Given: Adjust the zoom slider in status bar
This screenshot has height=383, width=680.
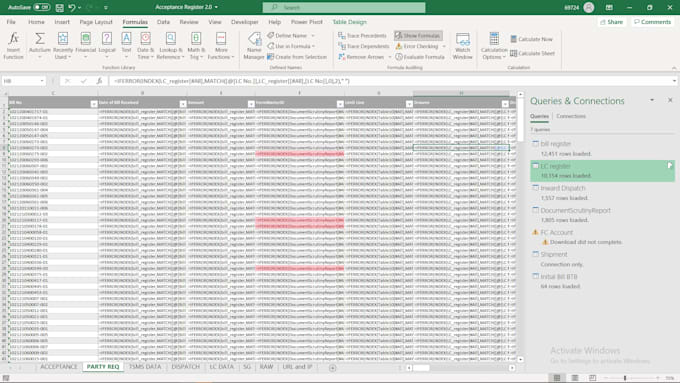Looking at the screenshot, I should click(x=625, y=378).
